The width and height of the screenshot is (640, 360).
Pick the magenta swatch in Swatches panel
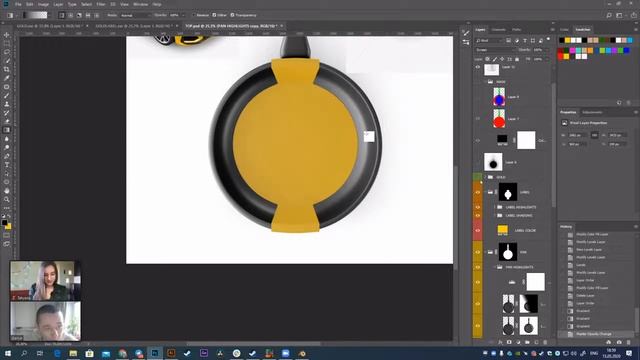573,51
